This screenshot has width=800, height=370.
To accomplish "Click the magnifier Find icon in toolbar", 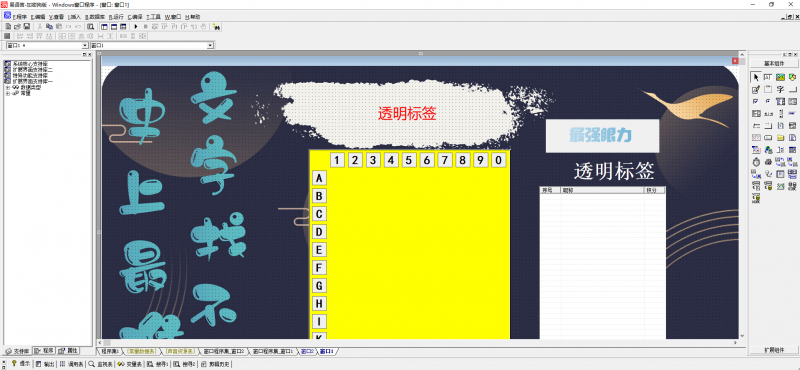I will [x=90, y=26].
